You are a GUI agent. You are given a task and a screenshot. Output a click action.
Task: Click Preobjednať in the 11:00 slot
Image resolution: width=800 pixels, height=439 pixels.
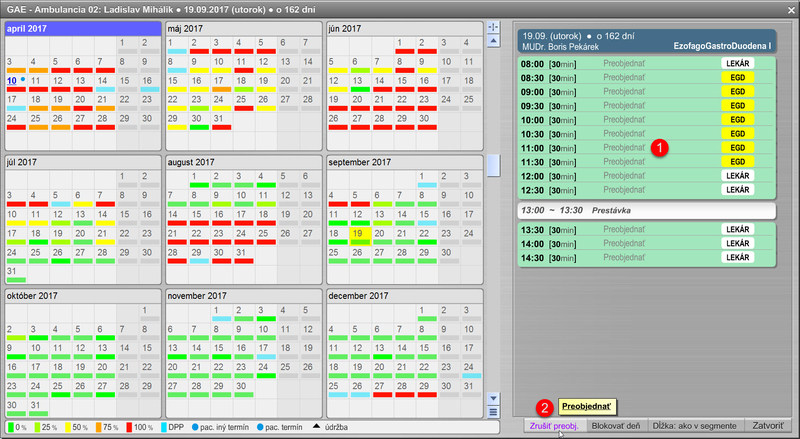pos(624,147)
